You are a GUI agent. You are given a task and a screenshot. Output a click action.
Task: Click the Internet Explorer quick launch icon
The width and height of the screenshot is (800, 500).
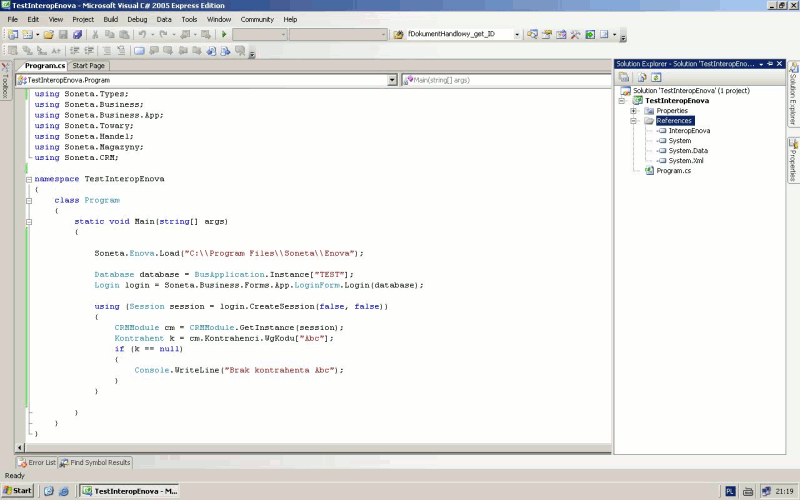click(x=64, y=491)
